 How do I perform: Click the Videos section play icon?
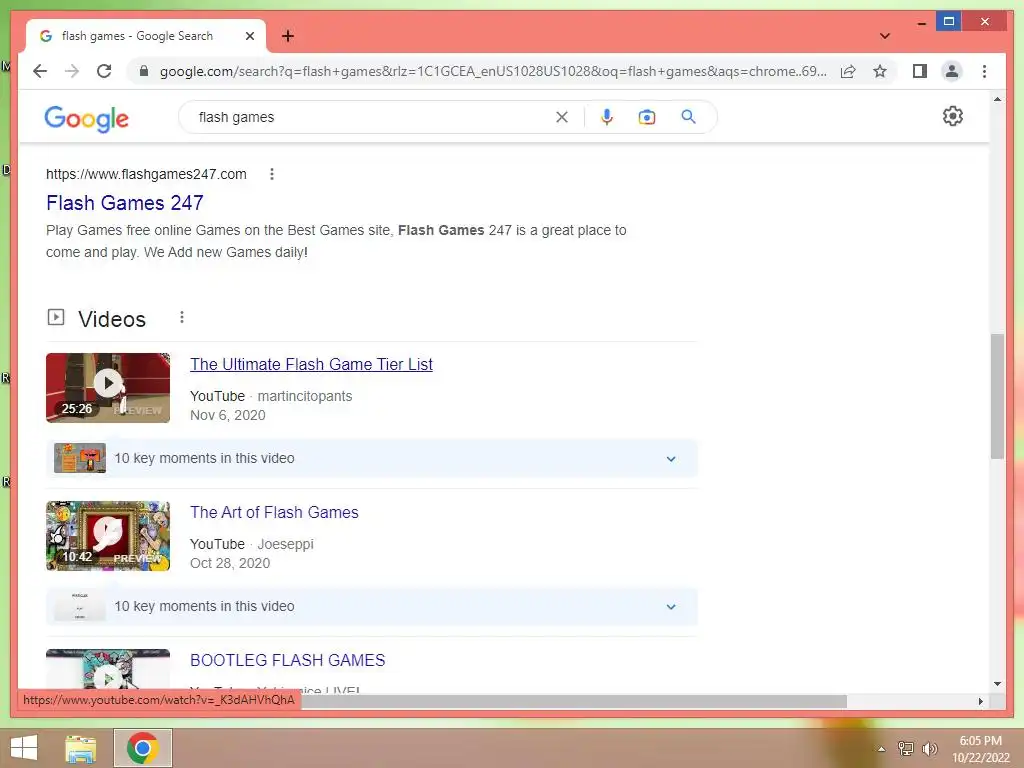coord(56,317)
